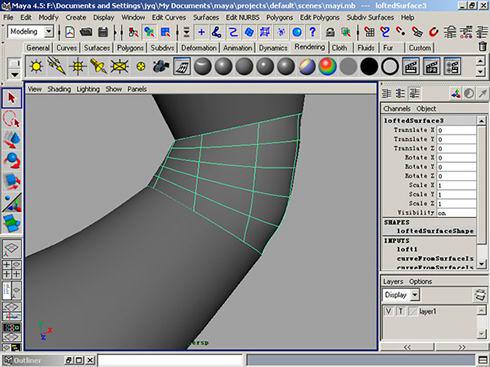Image resolution: width=490 pixels, height=367 pixels.
Task: Click the shelf trash can icon
Action: 482,46
